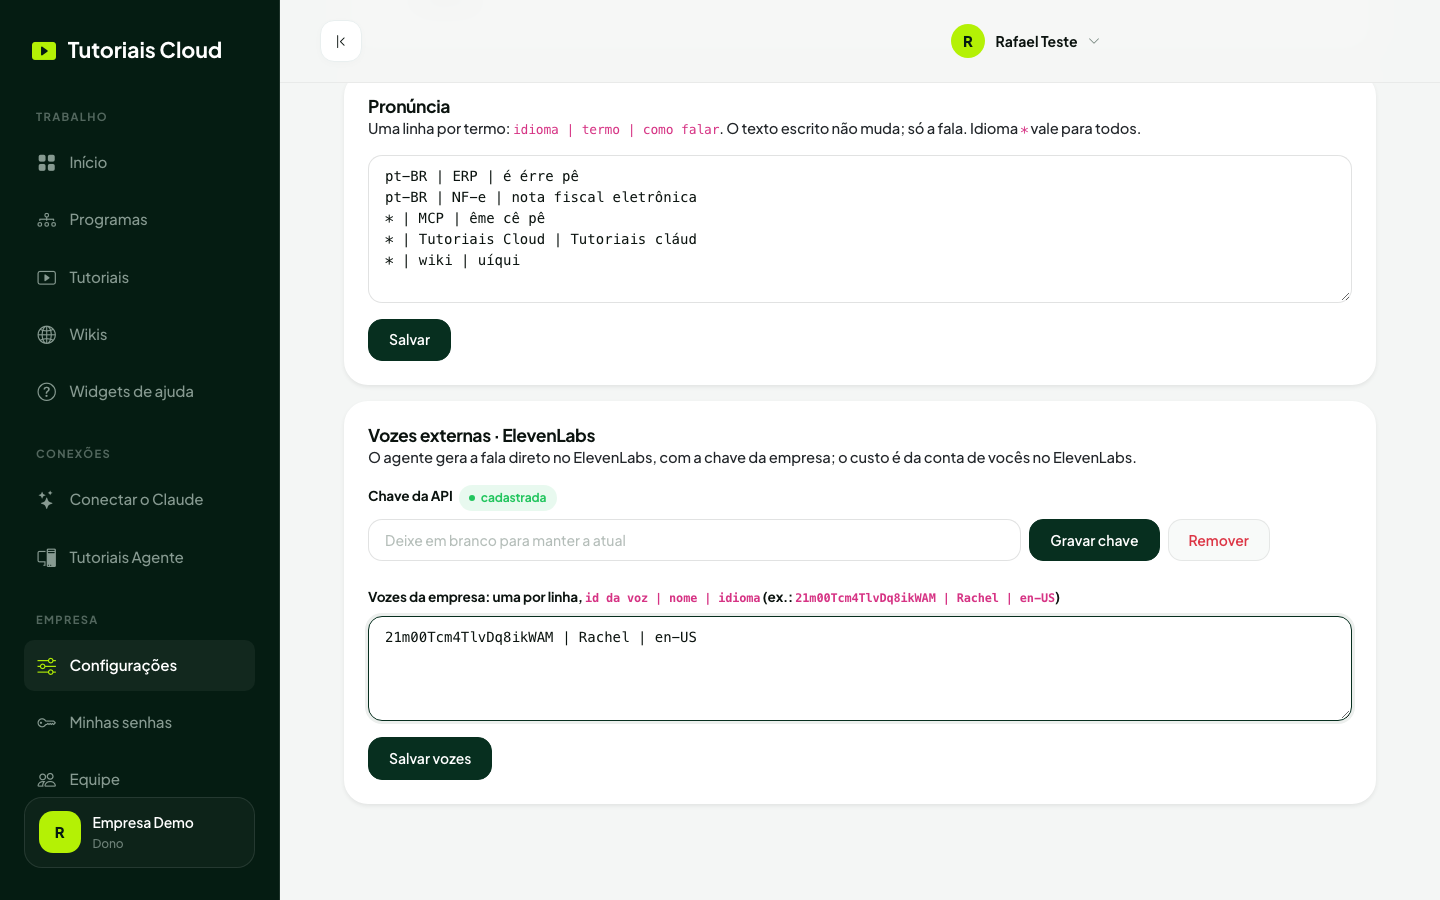Open the Início menu item
The width and height of the screenshot is (1440, 900).
coord(139,163)
